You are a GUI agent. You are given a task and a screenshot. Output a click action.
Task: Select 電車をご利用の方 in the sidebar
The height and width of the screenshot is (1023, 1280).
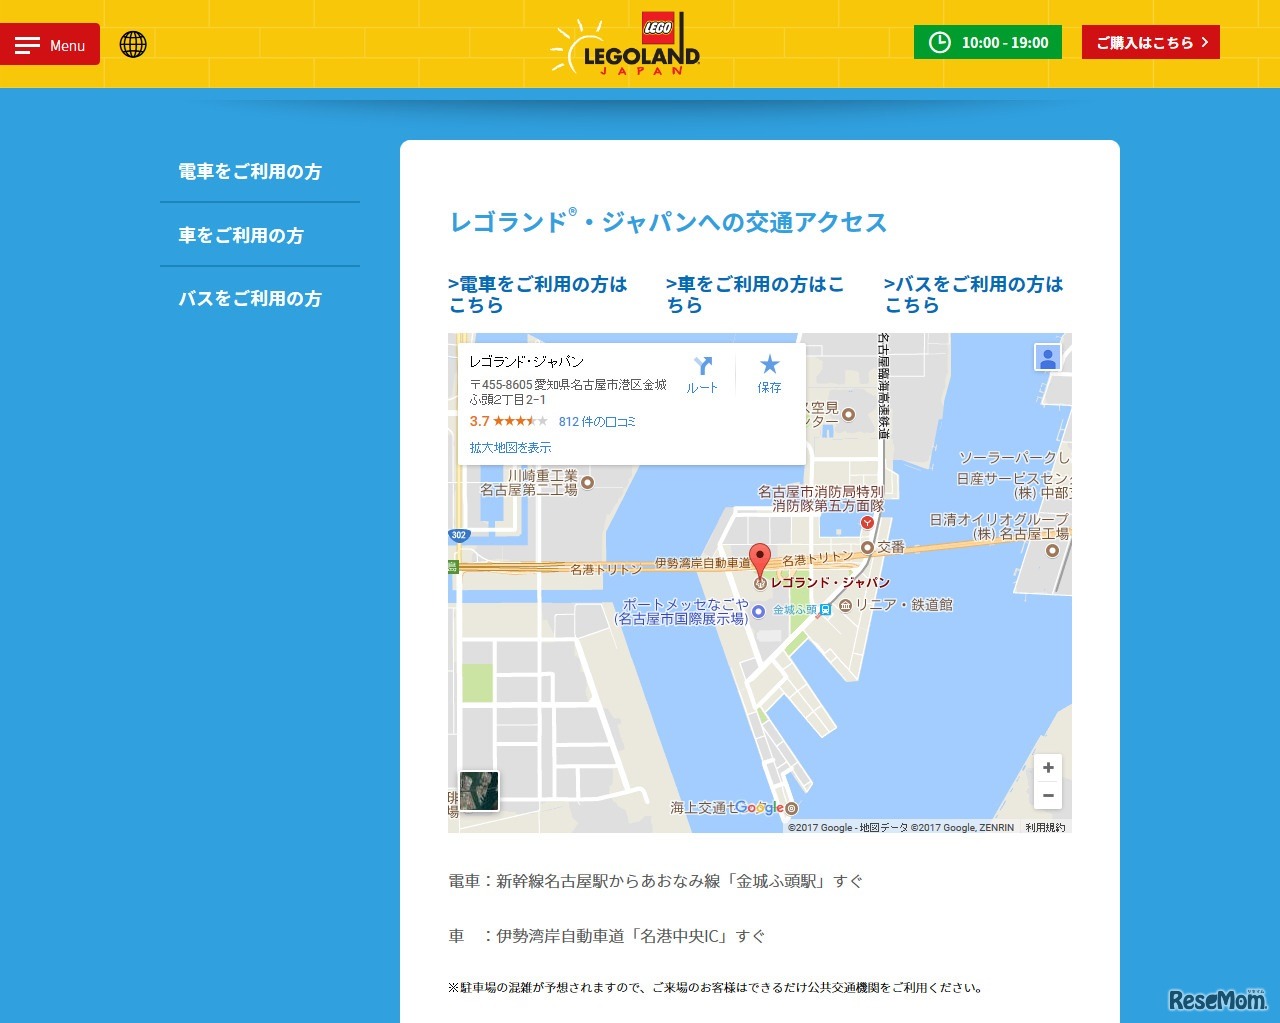250,172
